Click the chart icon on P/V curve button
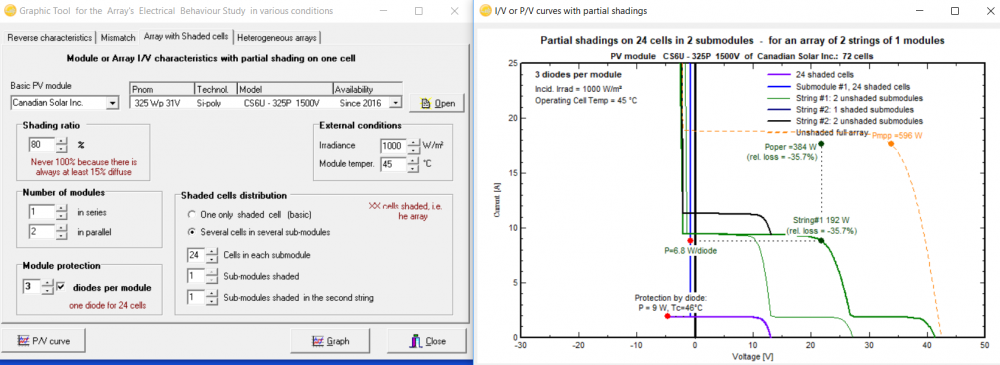 [24, 341]
